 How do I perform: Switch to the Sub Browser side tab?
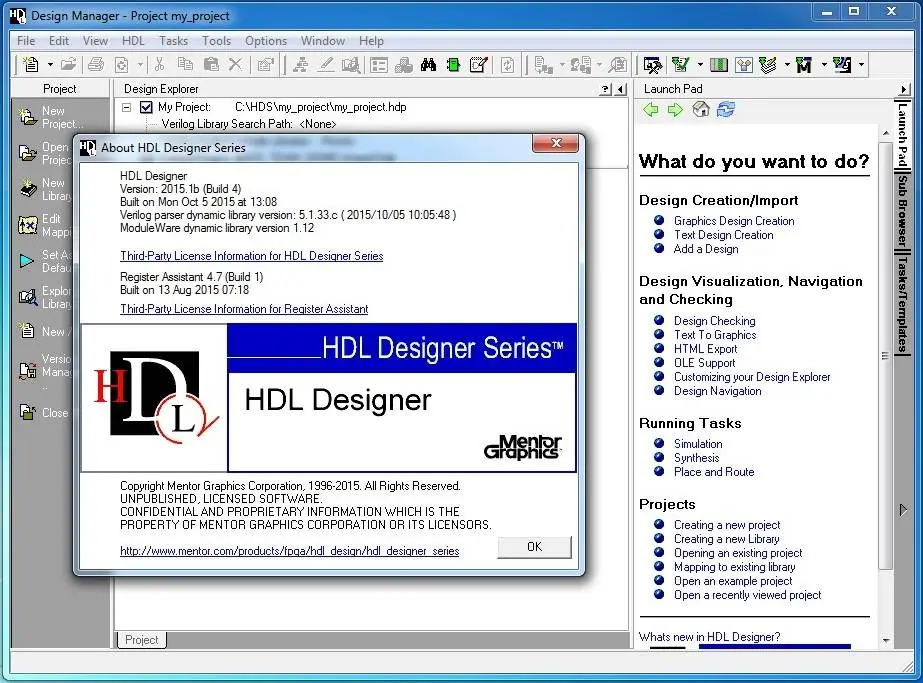tap(902, 211)
